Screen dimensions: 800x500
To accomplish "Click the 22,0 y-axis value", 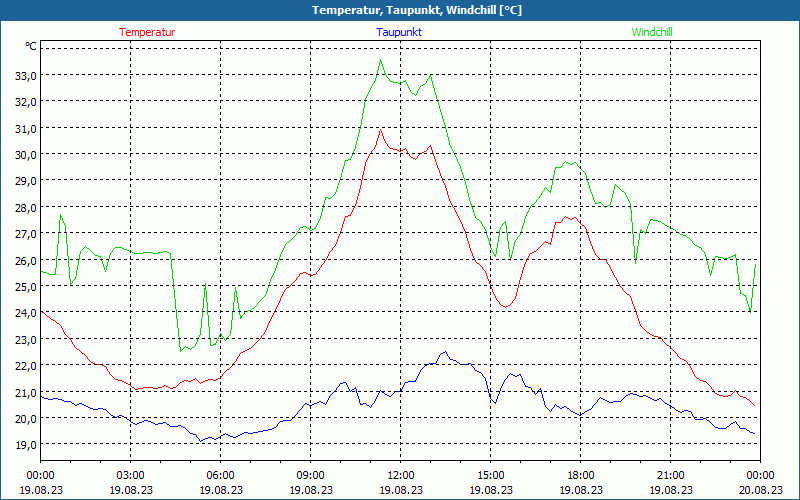I will (26, 366).
